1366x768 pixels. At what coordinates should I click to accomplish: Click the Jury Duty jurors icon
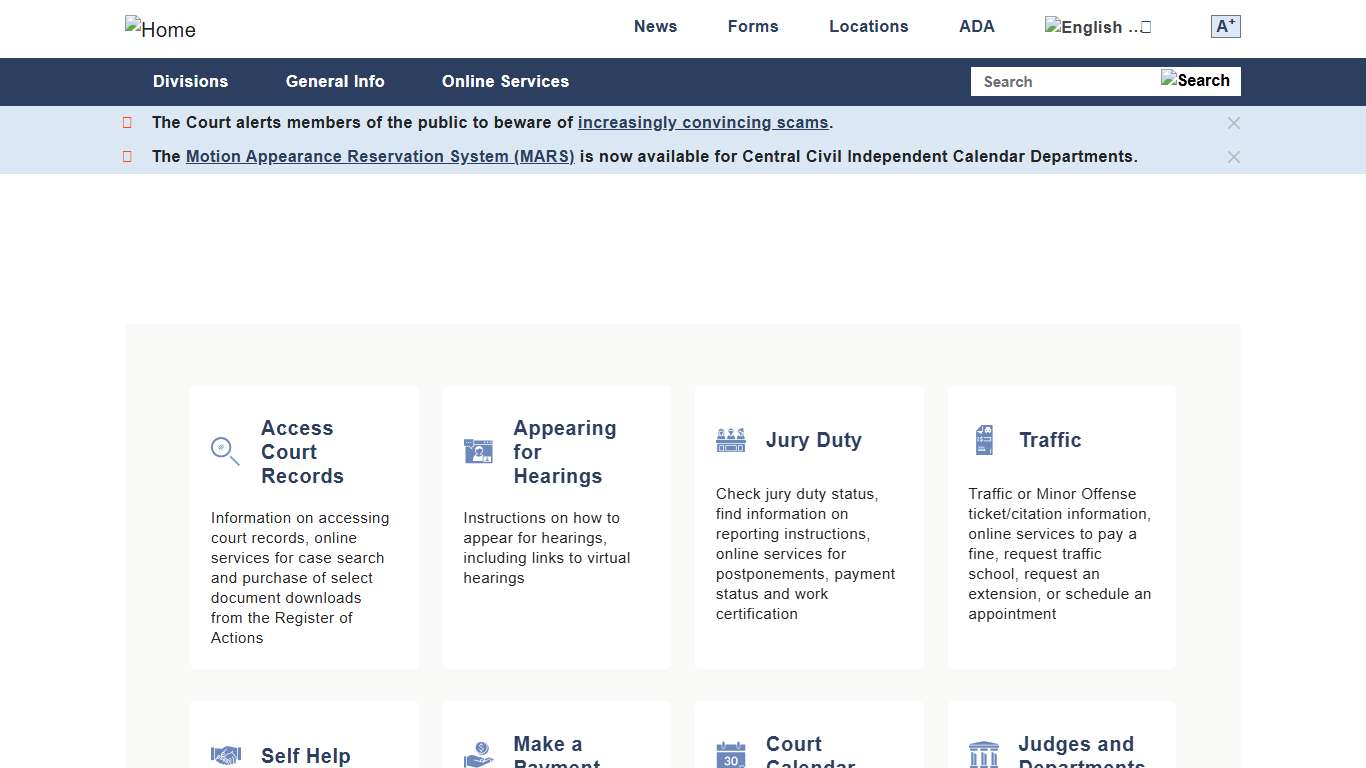731,440
